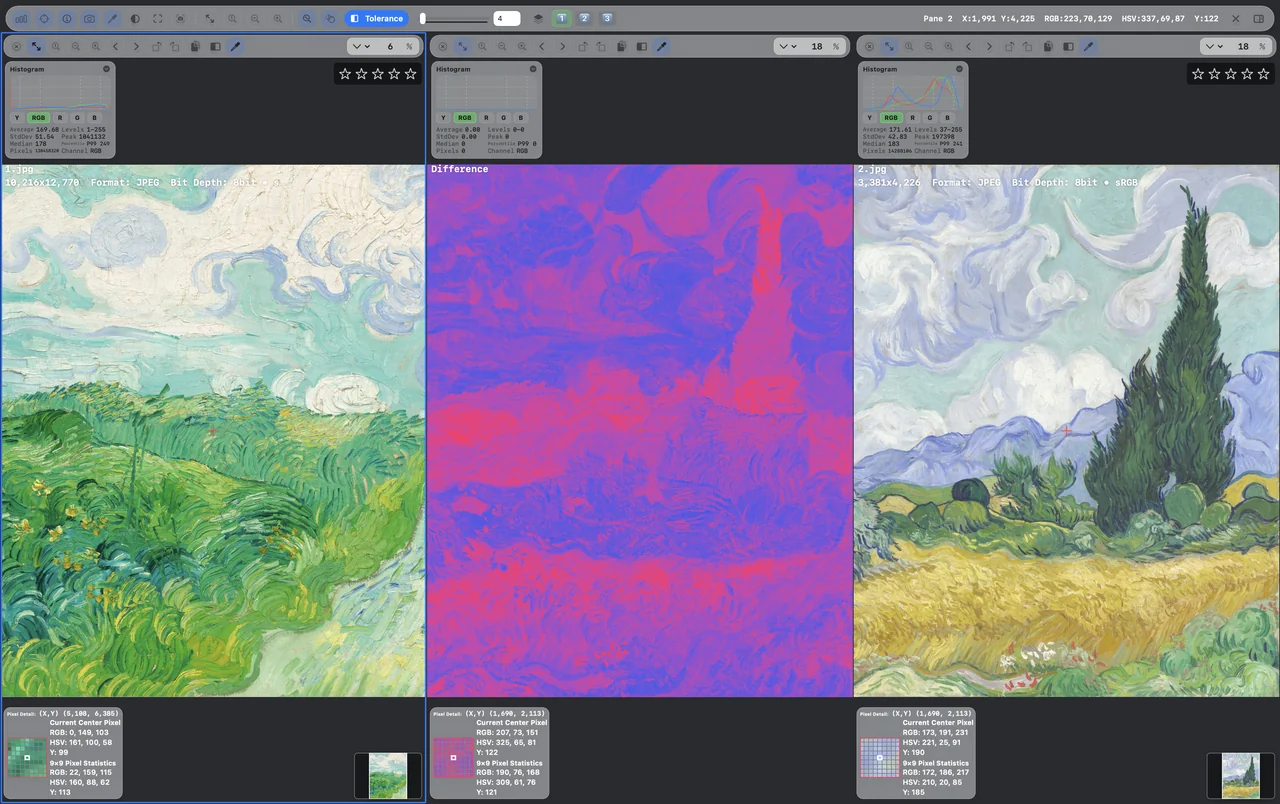Toggle the sidebar panel icon in the 2.jpg pane toolbar
Image resolution: width=1280 pixels, height=804 pixels.
tap(1068, 47)
